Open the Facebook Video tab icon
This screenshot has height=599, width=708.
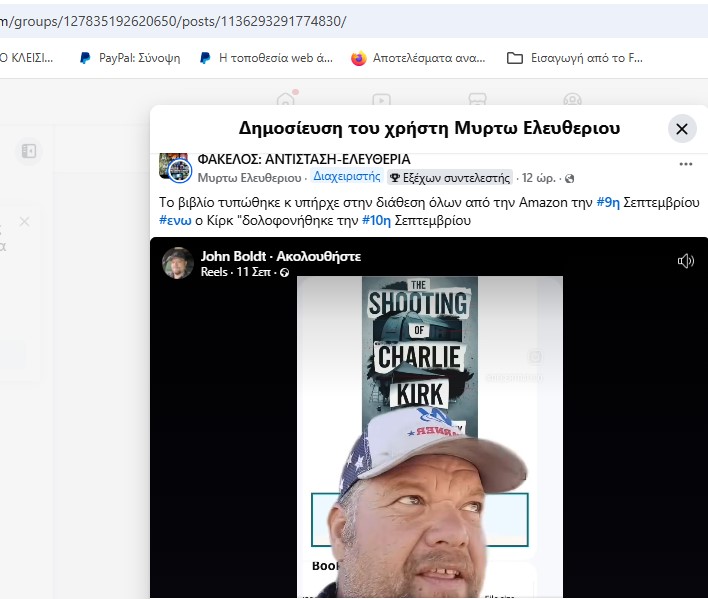(382, 99)
